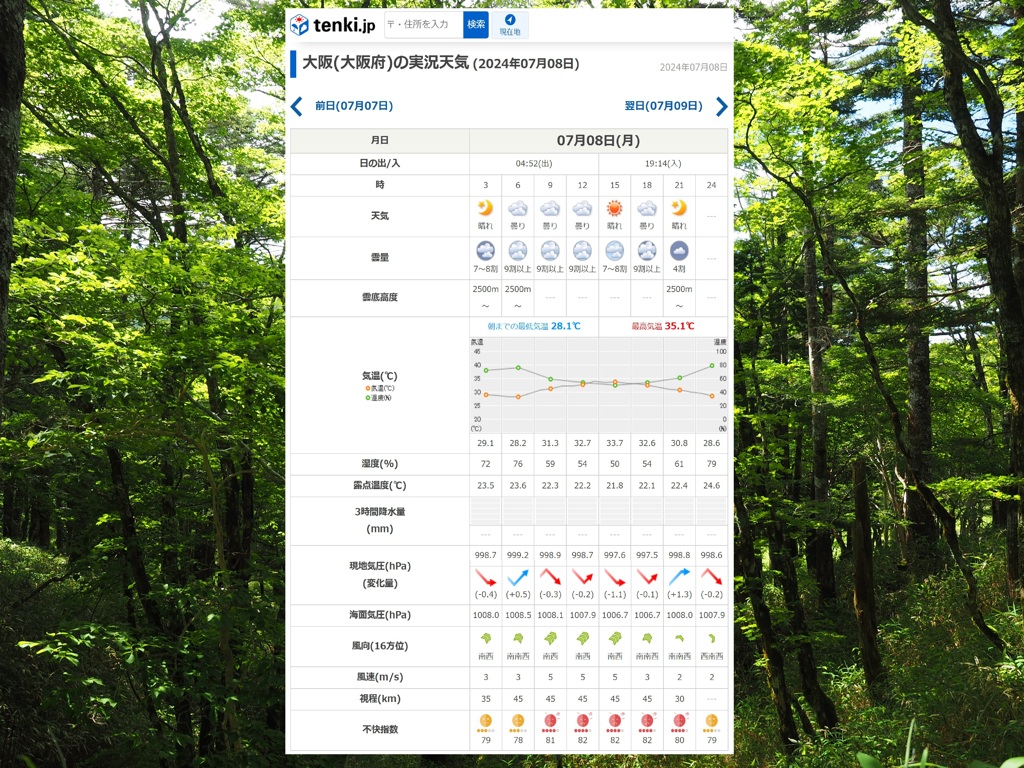Image resolution: width=1024 pixels, height=768 pixels.
Task: Click the discomfort index icon above 78
Action: pos(518,721)
